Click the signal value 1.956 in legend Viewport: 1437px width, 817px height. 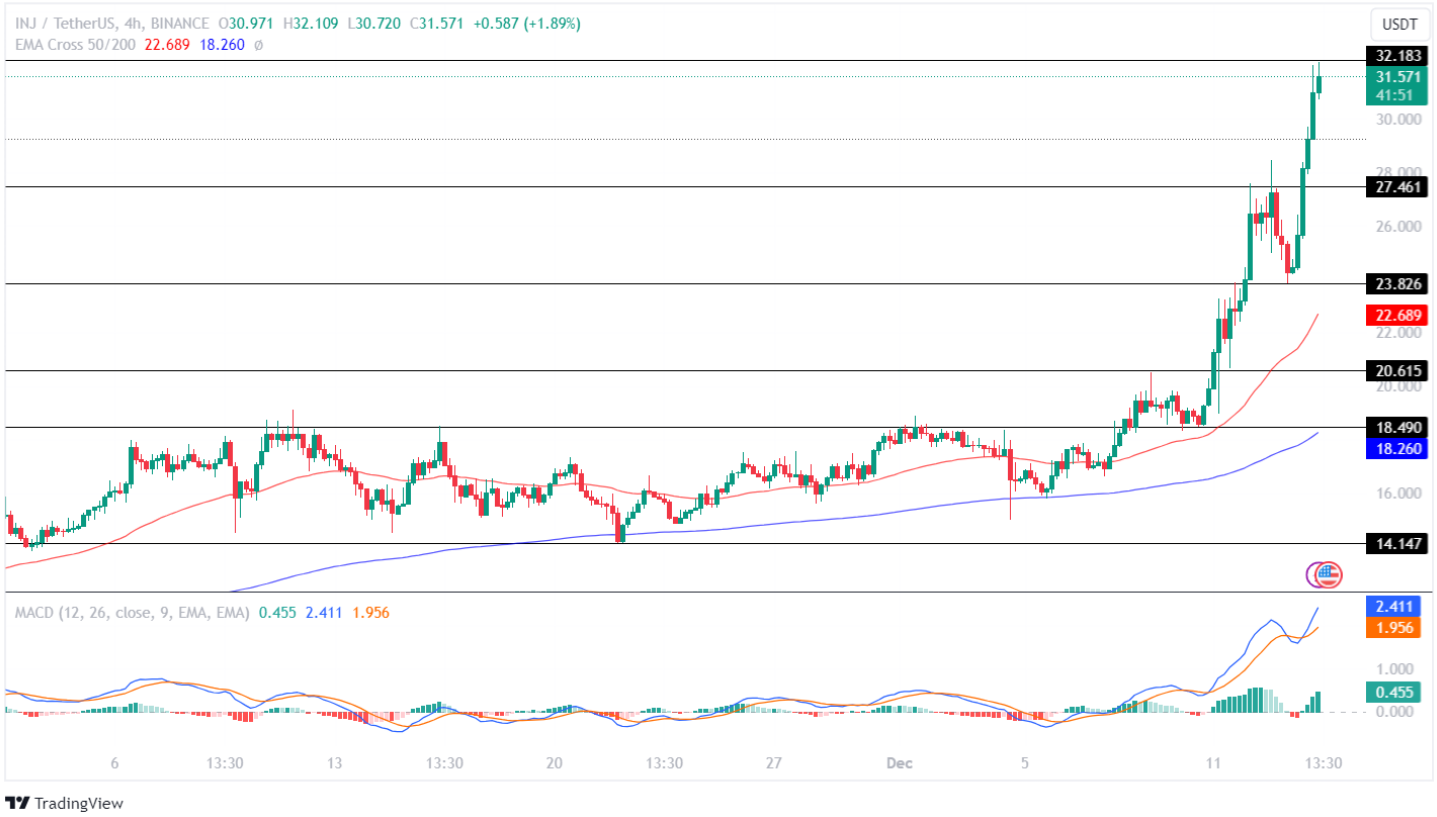(370, 612)
